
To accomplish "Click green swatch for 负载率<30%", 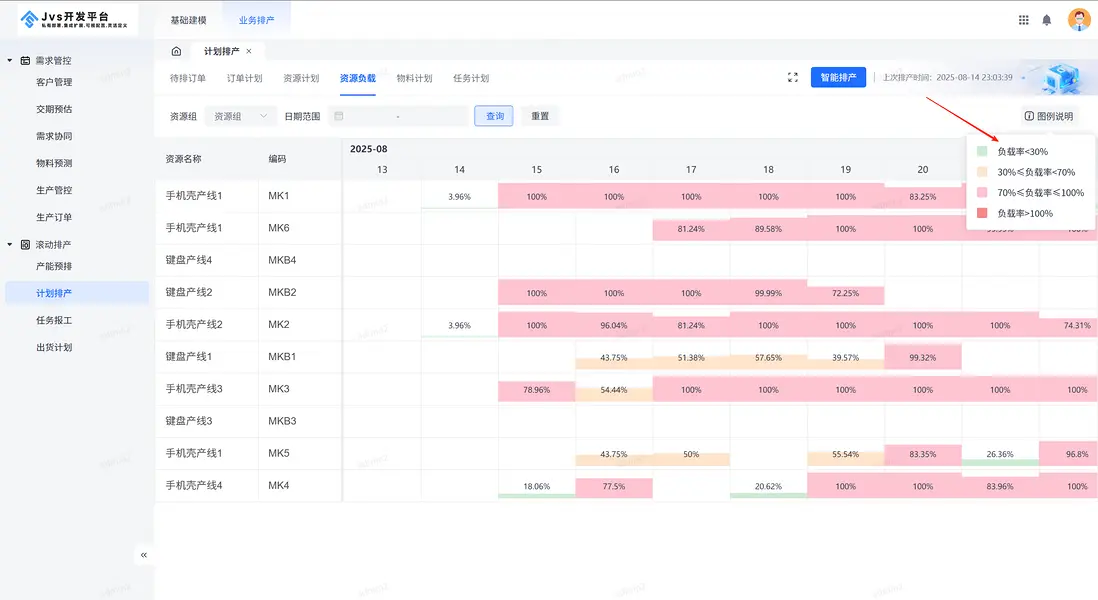I will 982,151.
